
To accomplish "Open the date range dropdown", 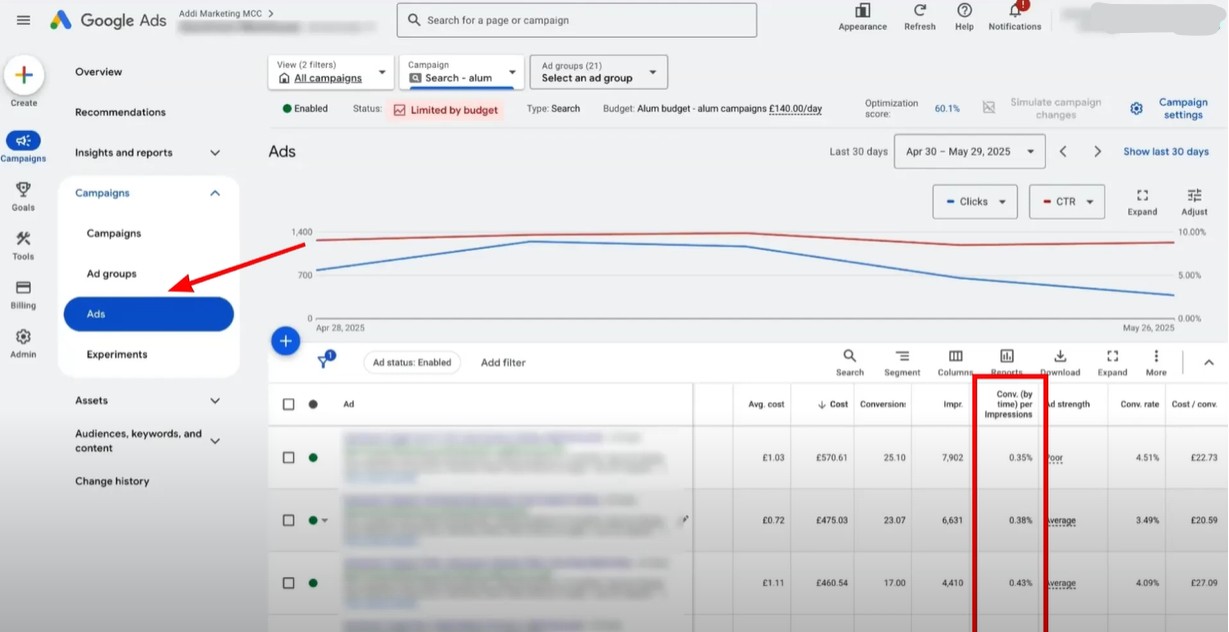I will (x=969, y=152).
